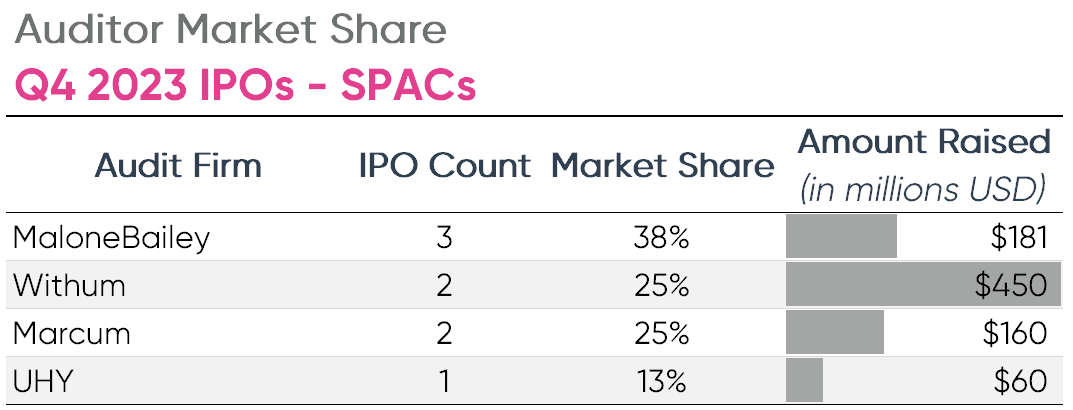This screenshot has height=410, width=1073.
Task: Select the Q4 2023 IPOs - SPACs subtitle
Action: [245, 86]
